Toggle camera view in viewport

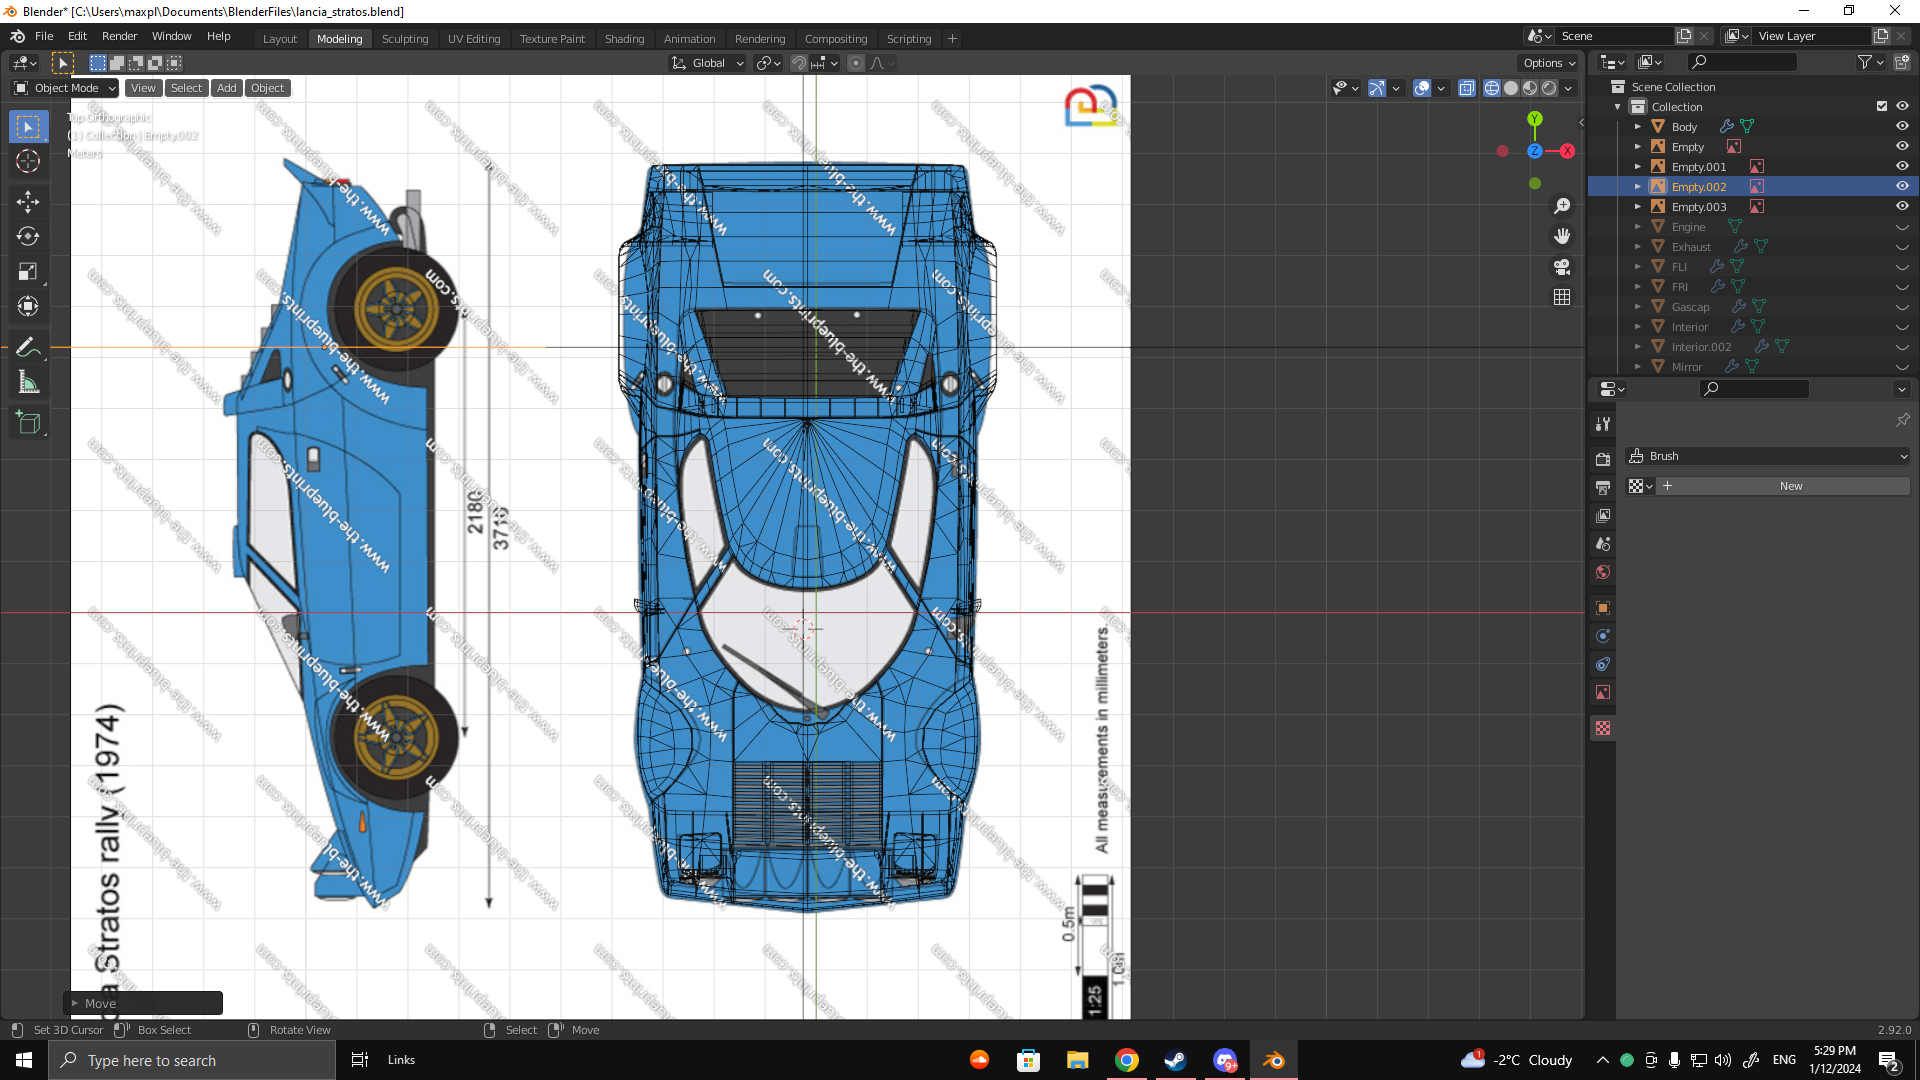click(x=1562, y=267)
